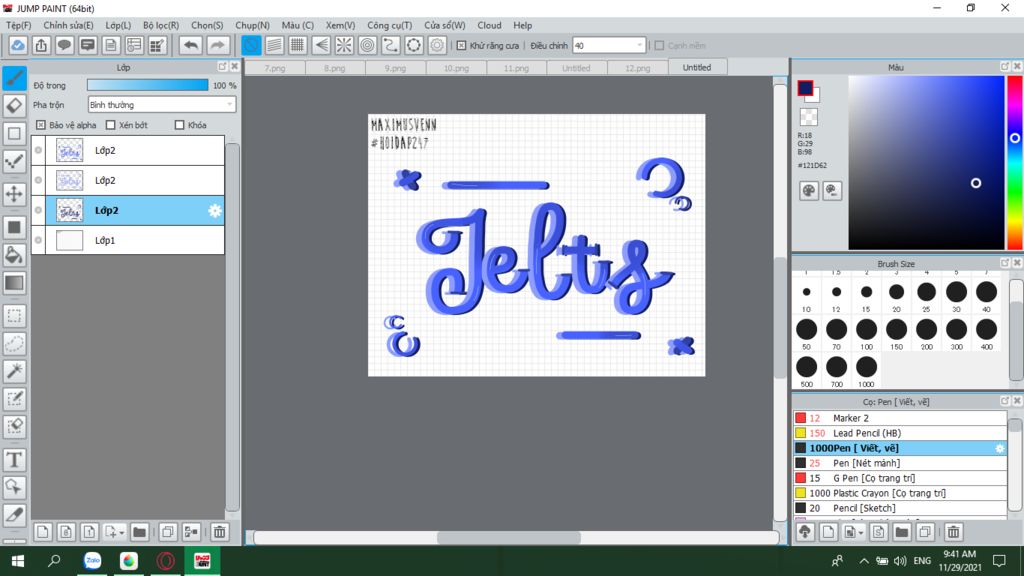
Task: Open Opera browser from the taskbar
Action: pyautogui.click(x=165, y=561)
